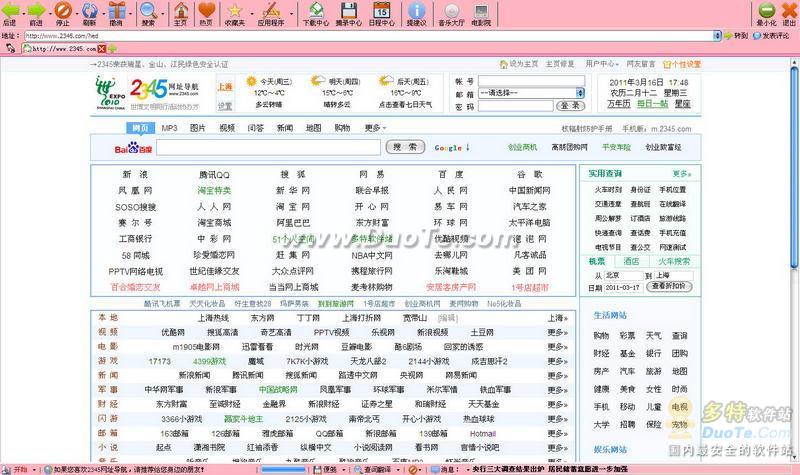Click the Stop (停止) toolbar icon

pos(63,10)
